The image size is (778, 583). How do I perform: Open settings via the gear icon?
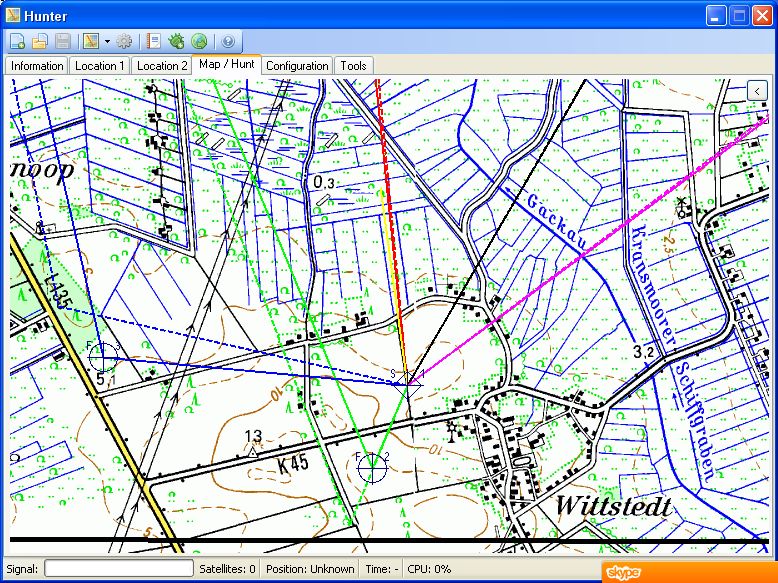pos(124,42)
